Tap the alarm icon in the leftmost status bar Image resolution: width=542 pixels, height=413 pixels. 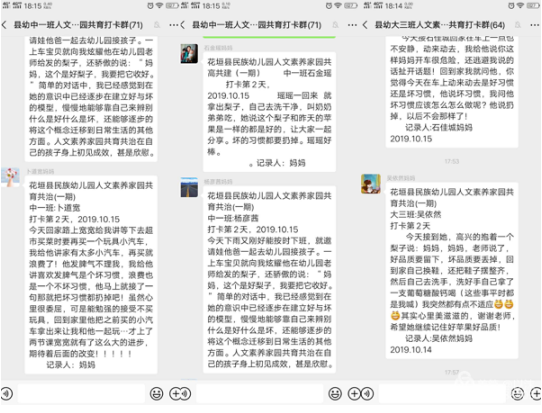[150, 6]
